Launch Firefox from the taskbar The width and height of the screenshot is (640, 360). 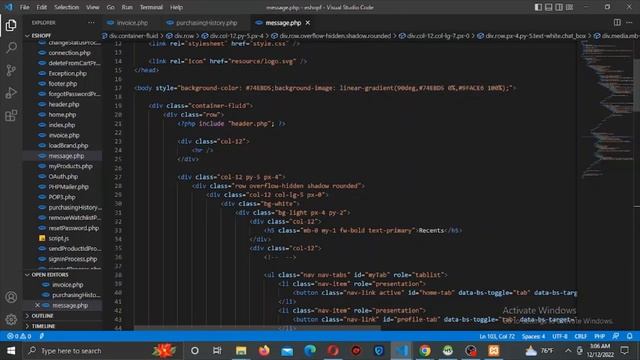pyautogui.click(x=264, y=351)
